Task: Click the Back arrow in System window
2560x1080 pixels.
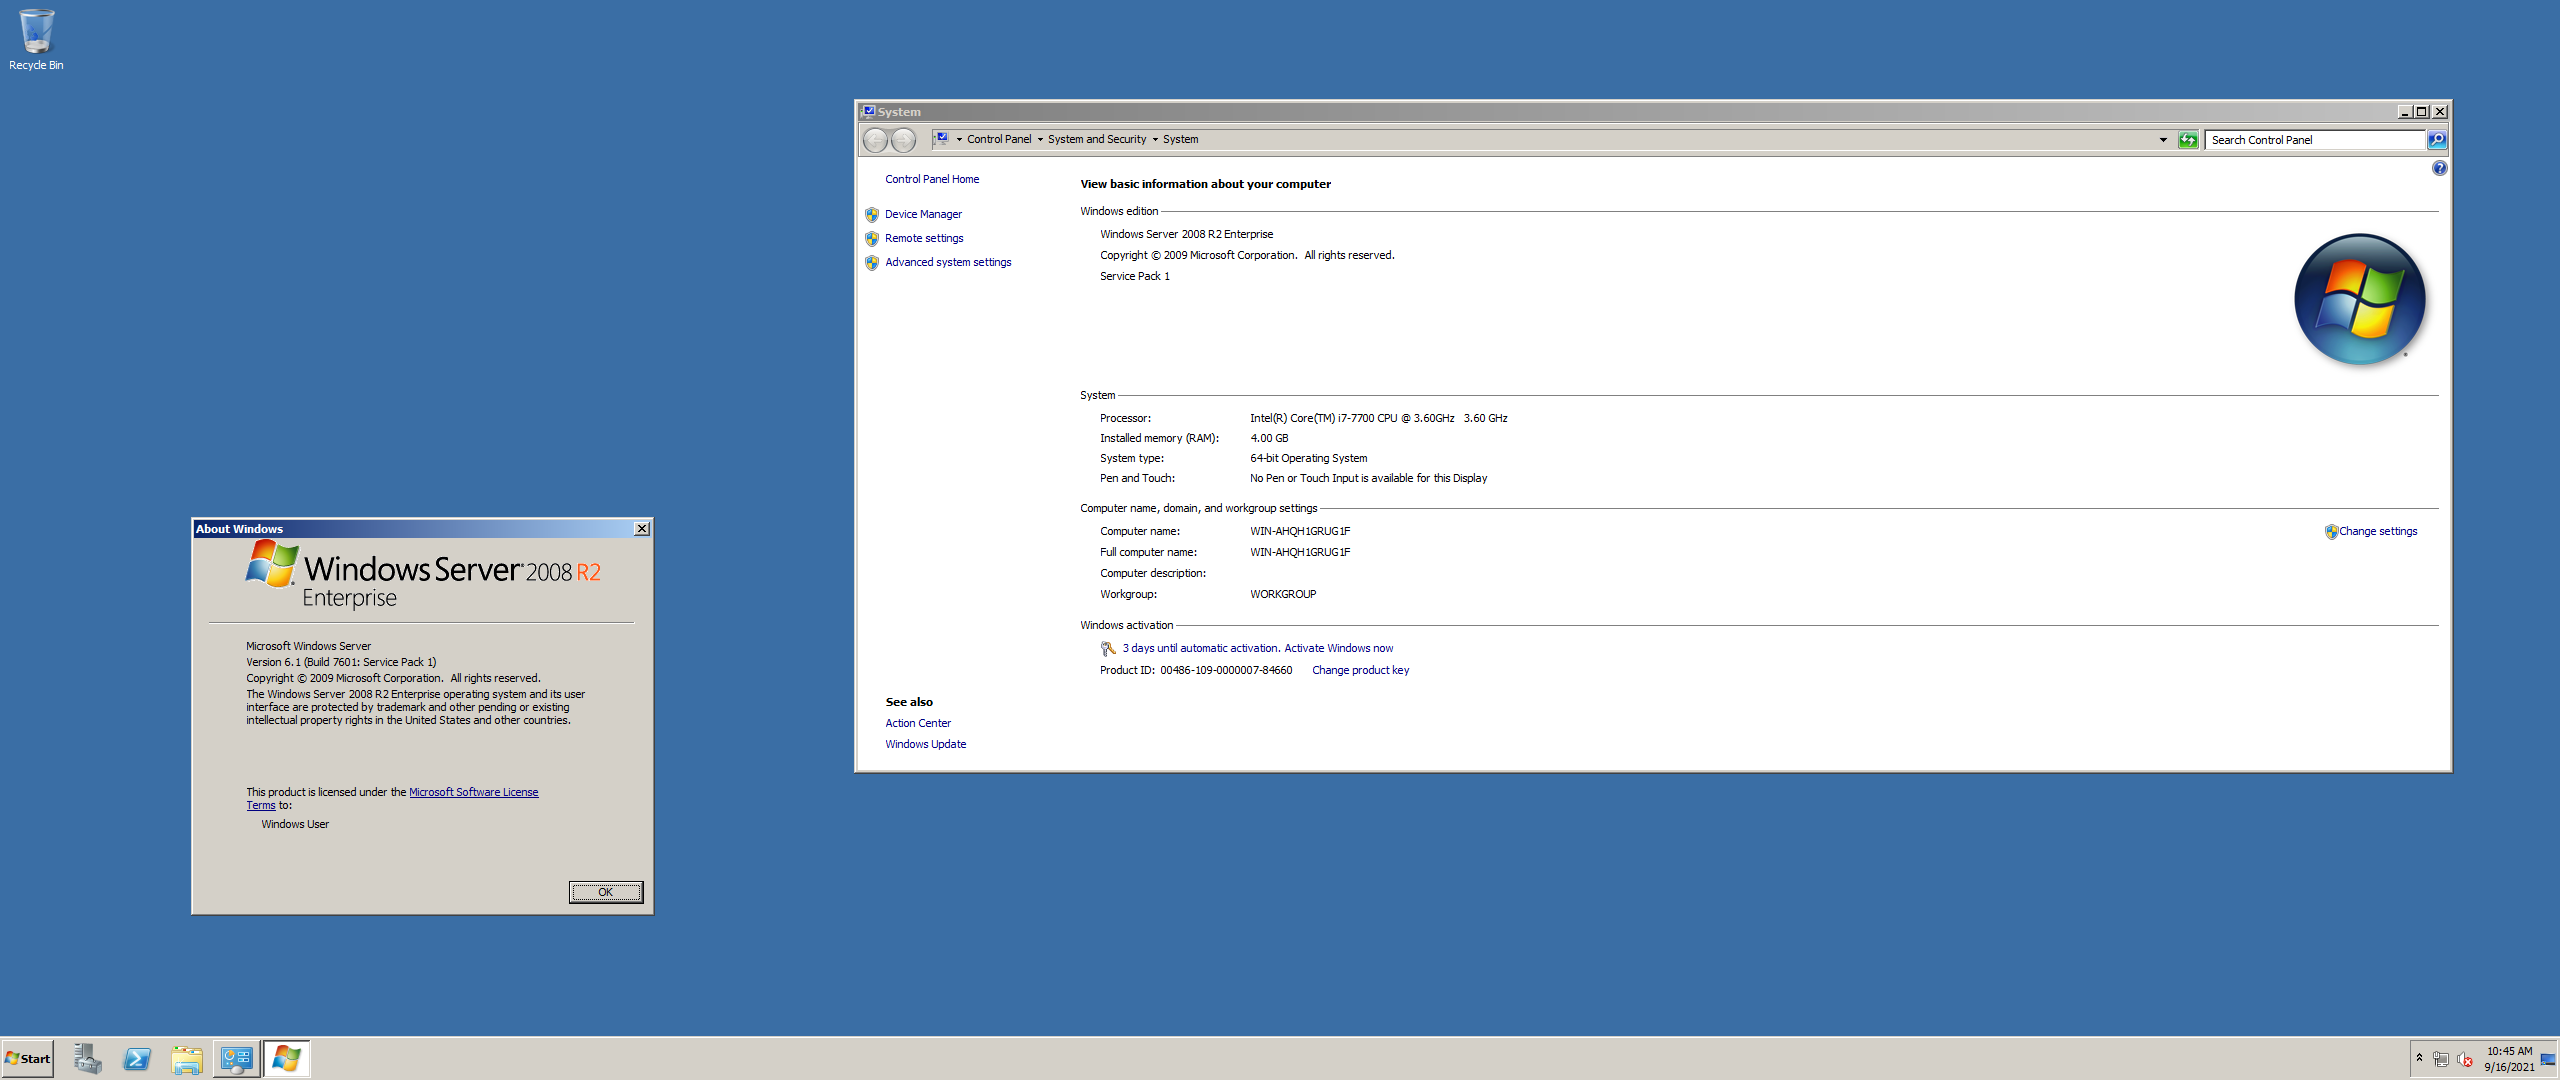Action: pos(875,140)
